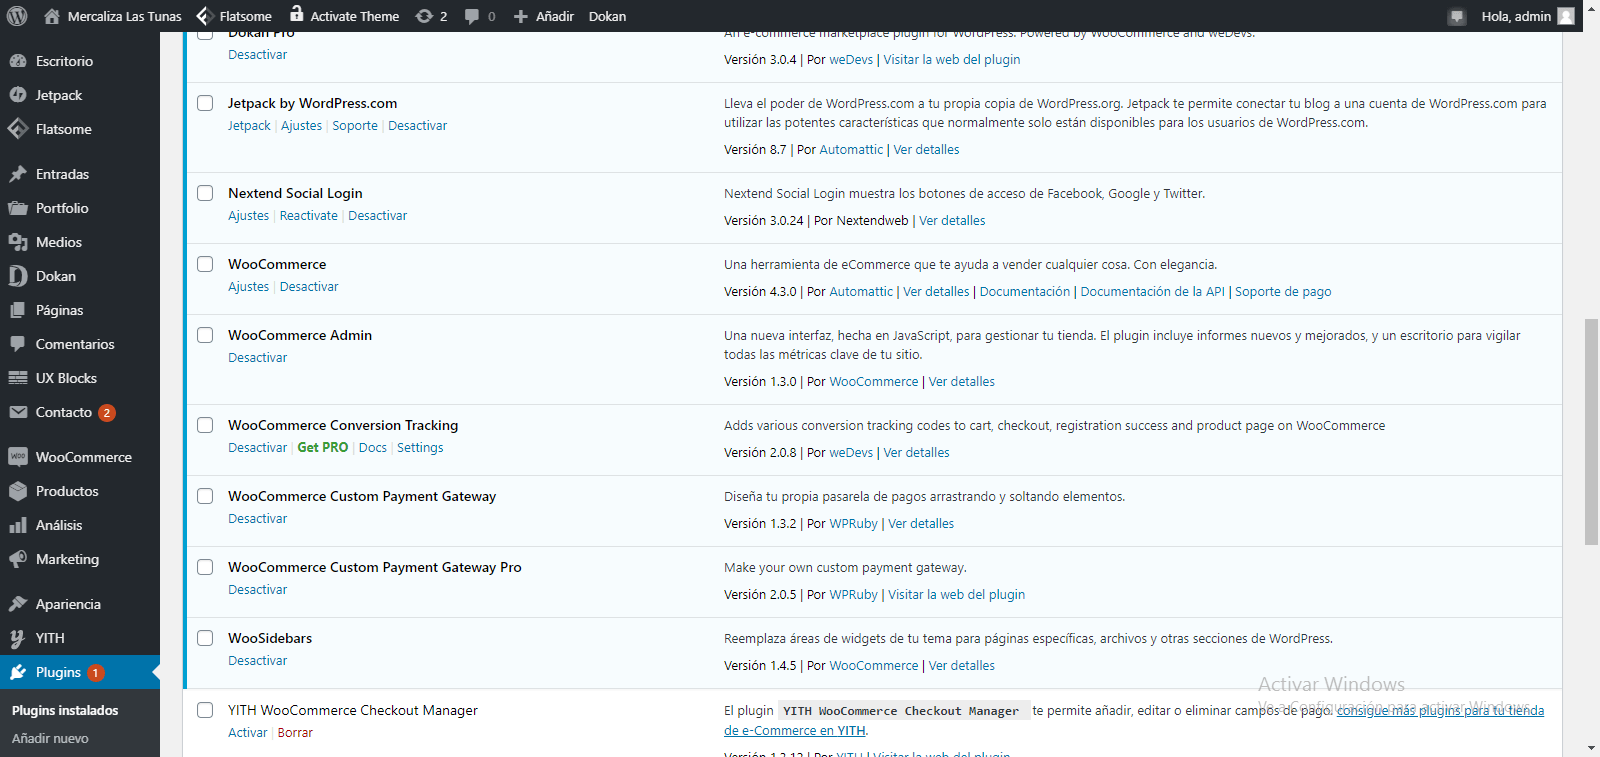Viewport: 1600px width, 757px height.
Task: Click the Contacto envelope icon
Action: tap(18, 412)
